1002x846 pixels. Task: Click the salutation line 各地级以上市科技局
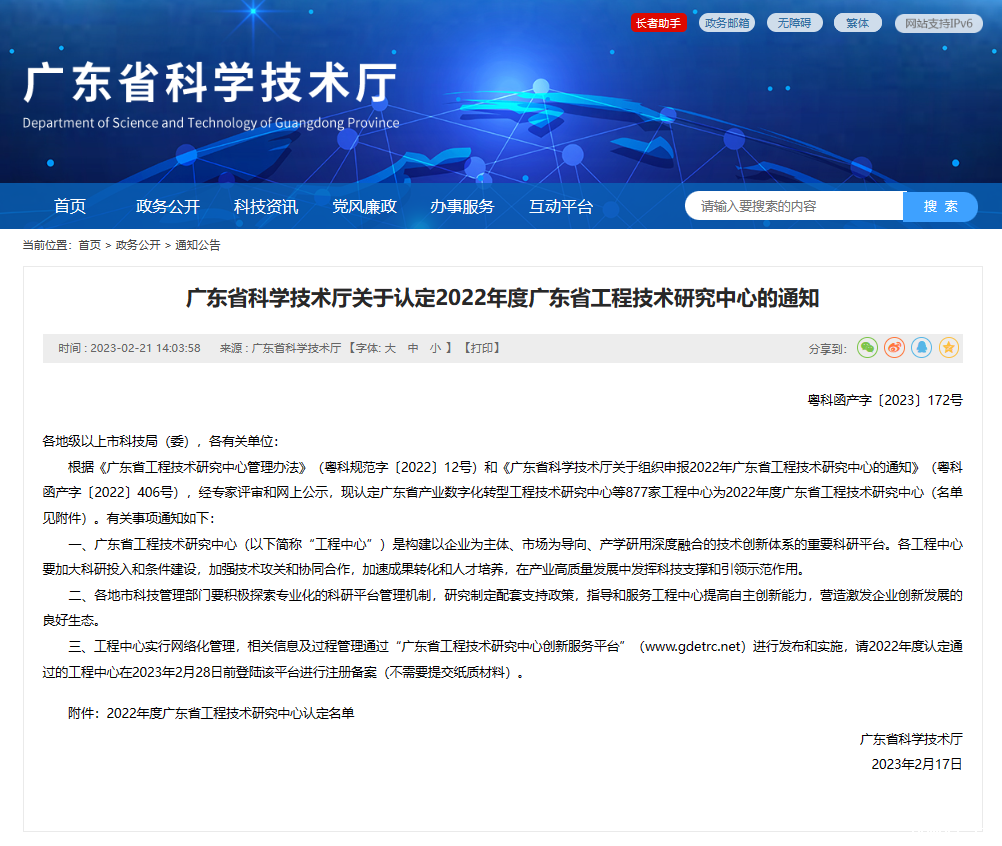160,442
